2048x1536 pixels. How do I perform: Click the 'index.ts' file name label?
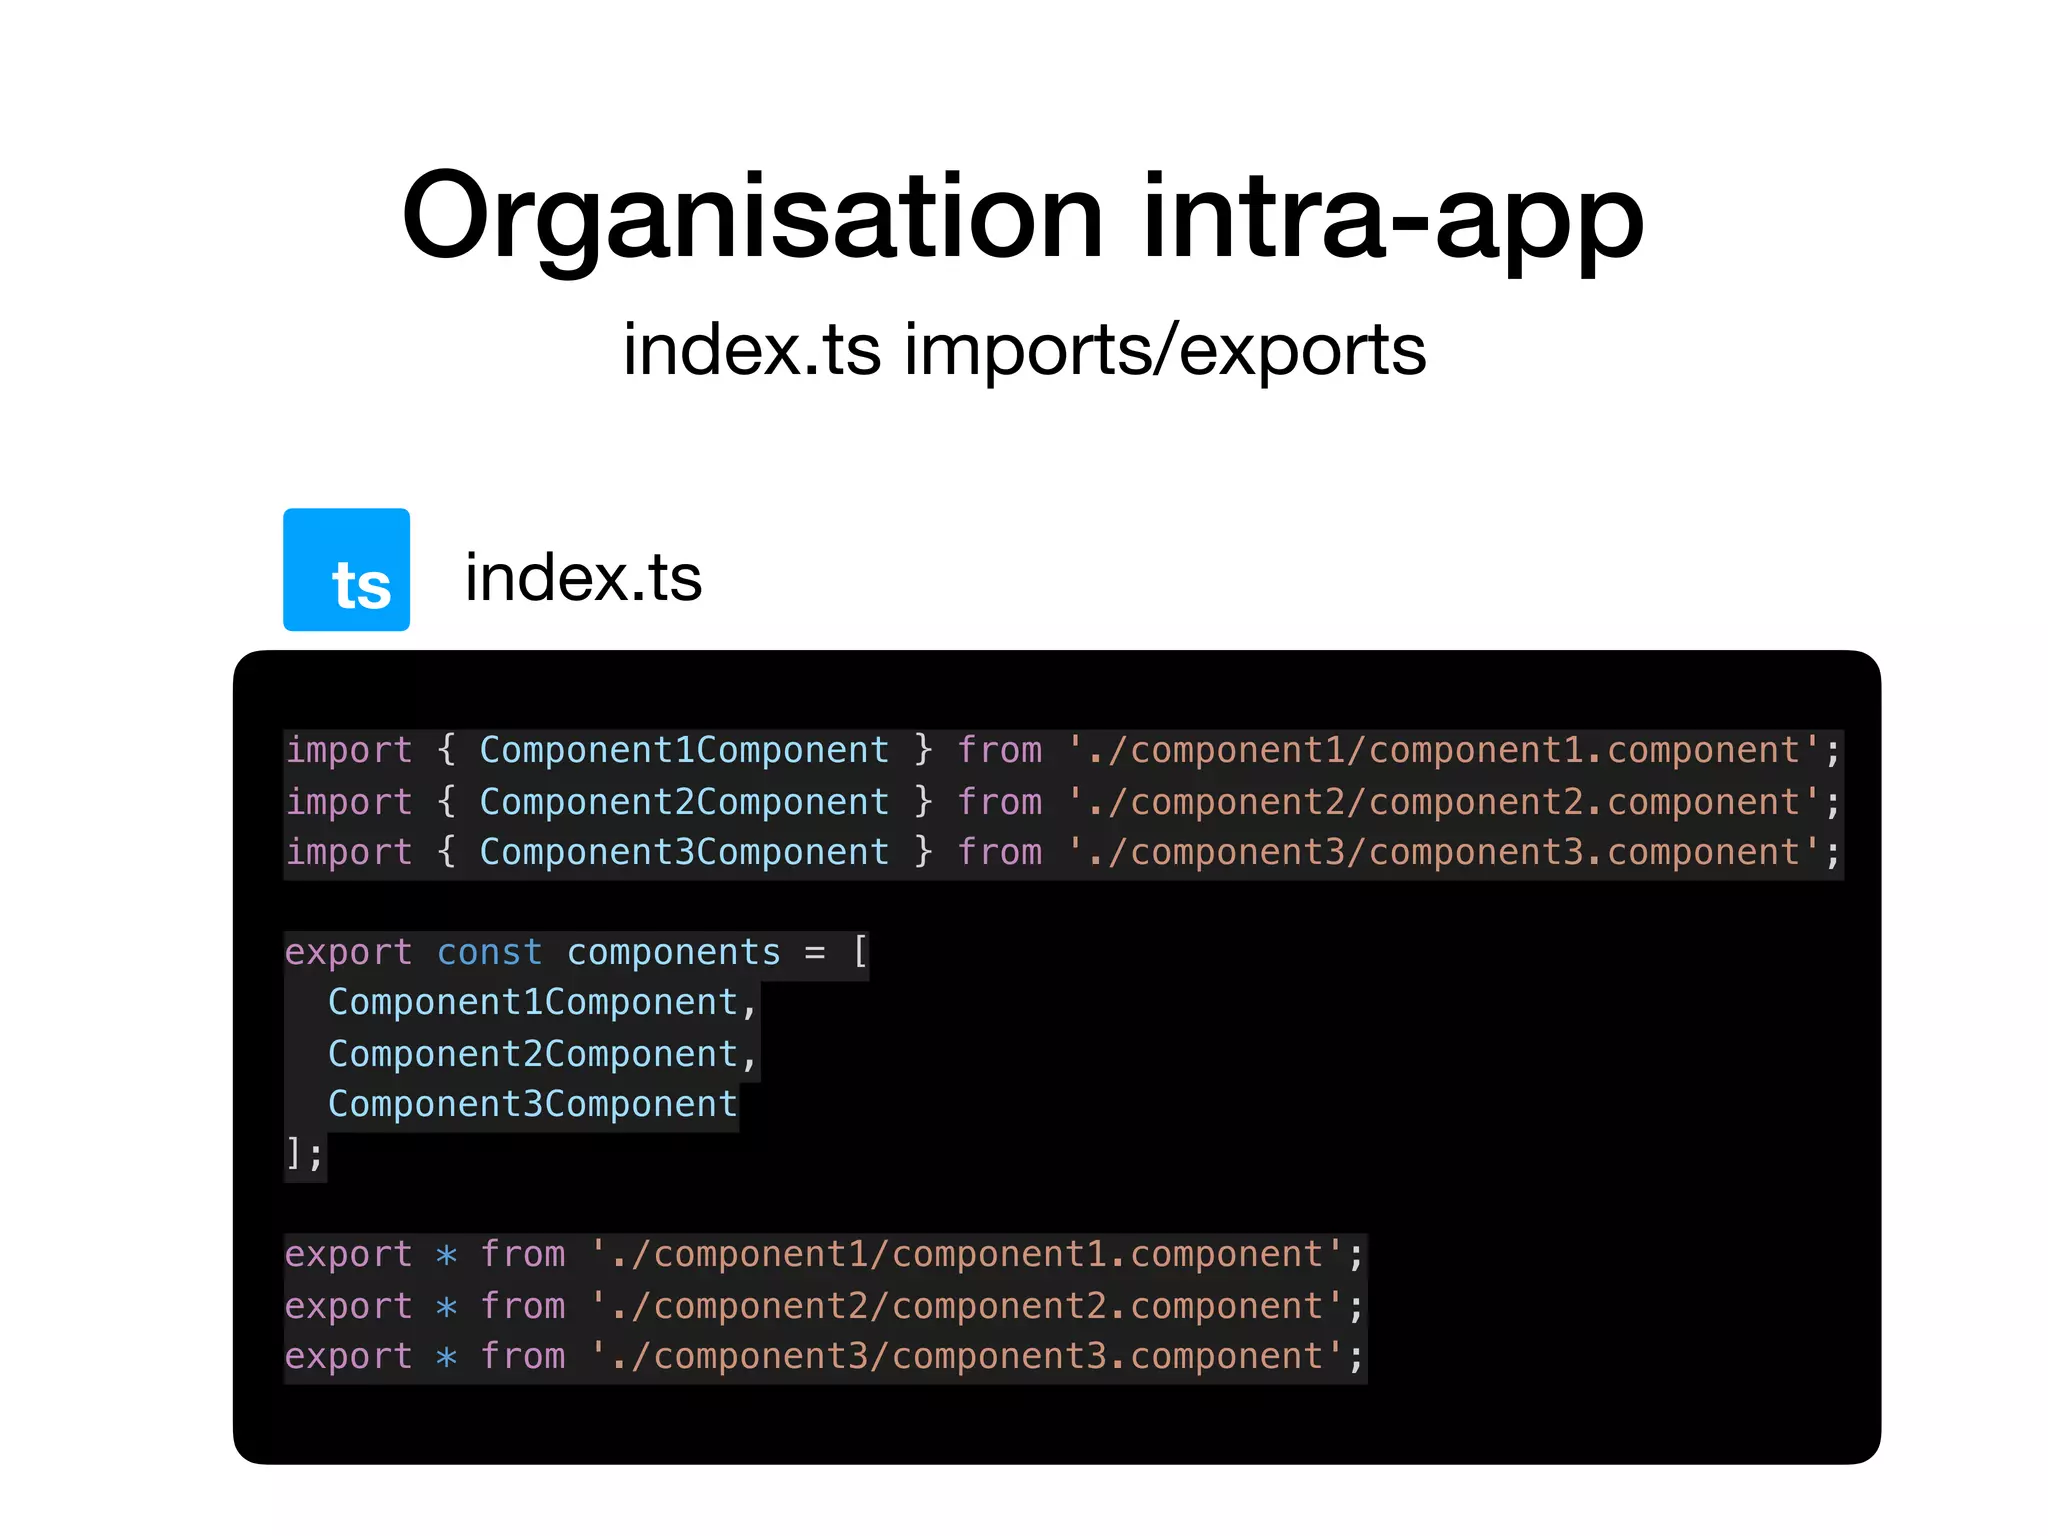pyautogui.click(x=583, y=577)
